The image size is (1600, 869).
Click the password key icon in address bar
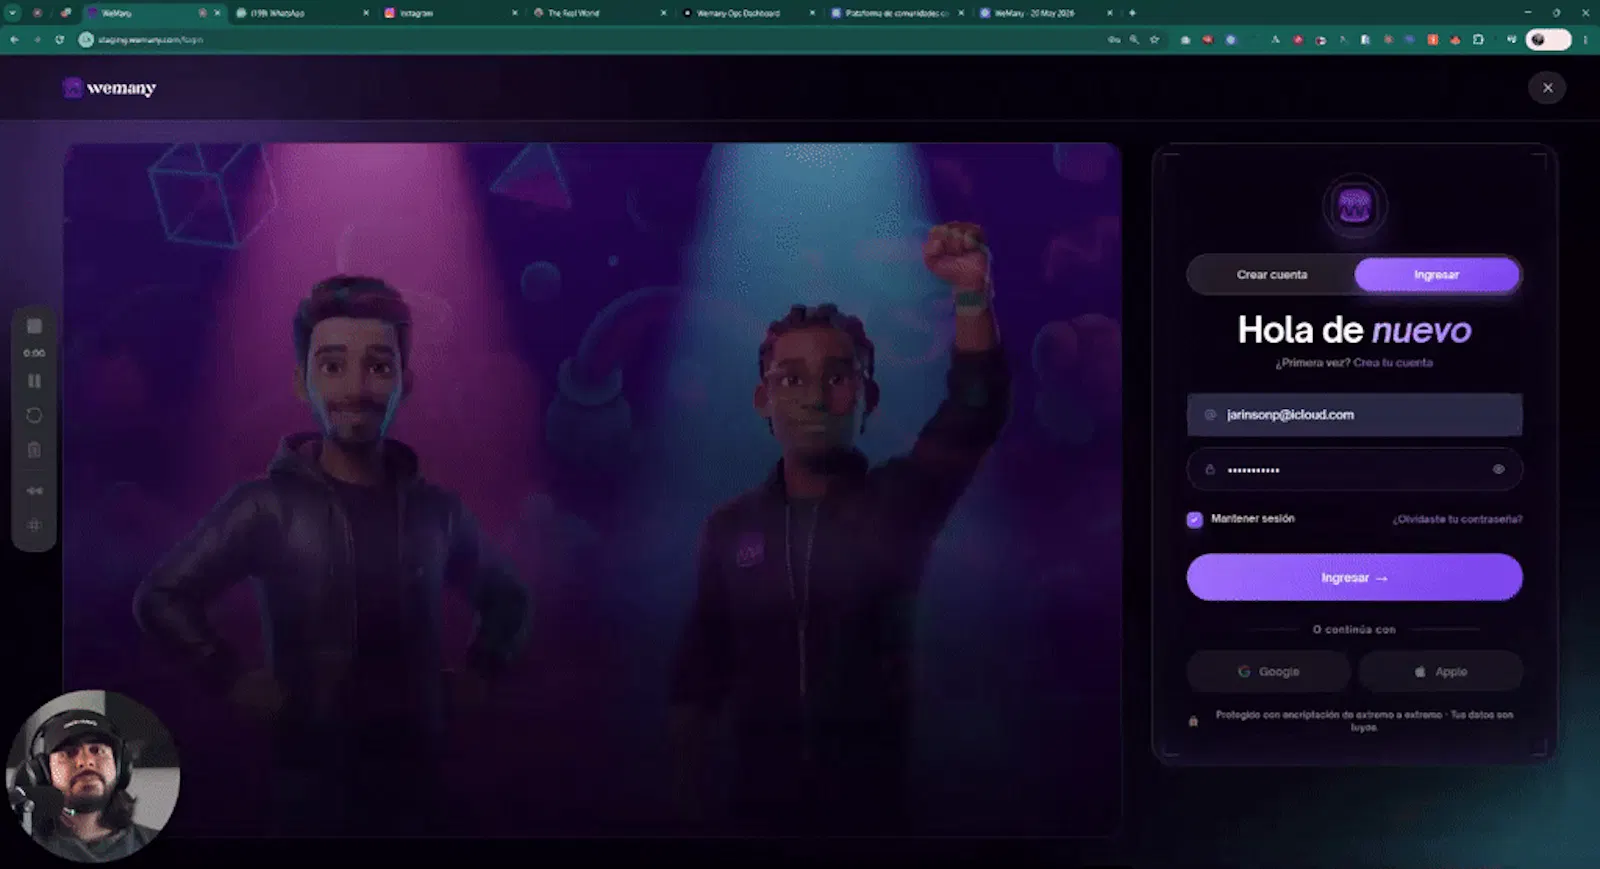(x=1114, y=40)
